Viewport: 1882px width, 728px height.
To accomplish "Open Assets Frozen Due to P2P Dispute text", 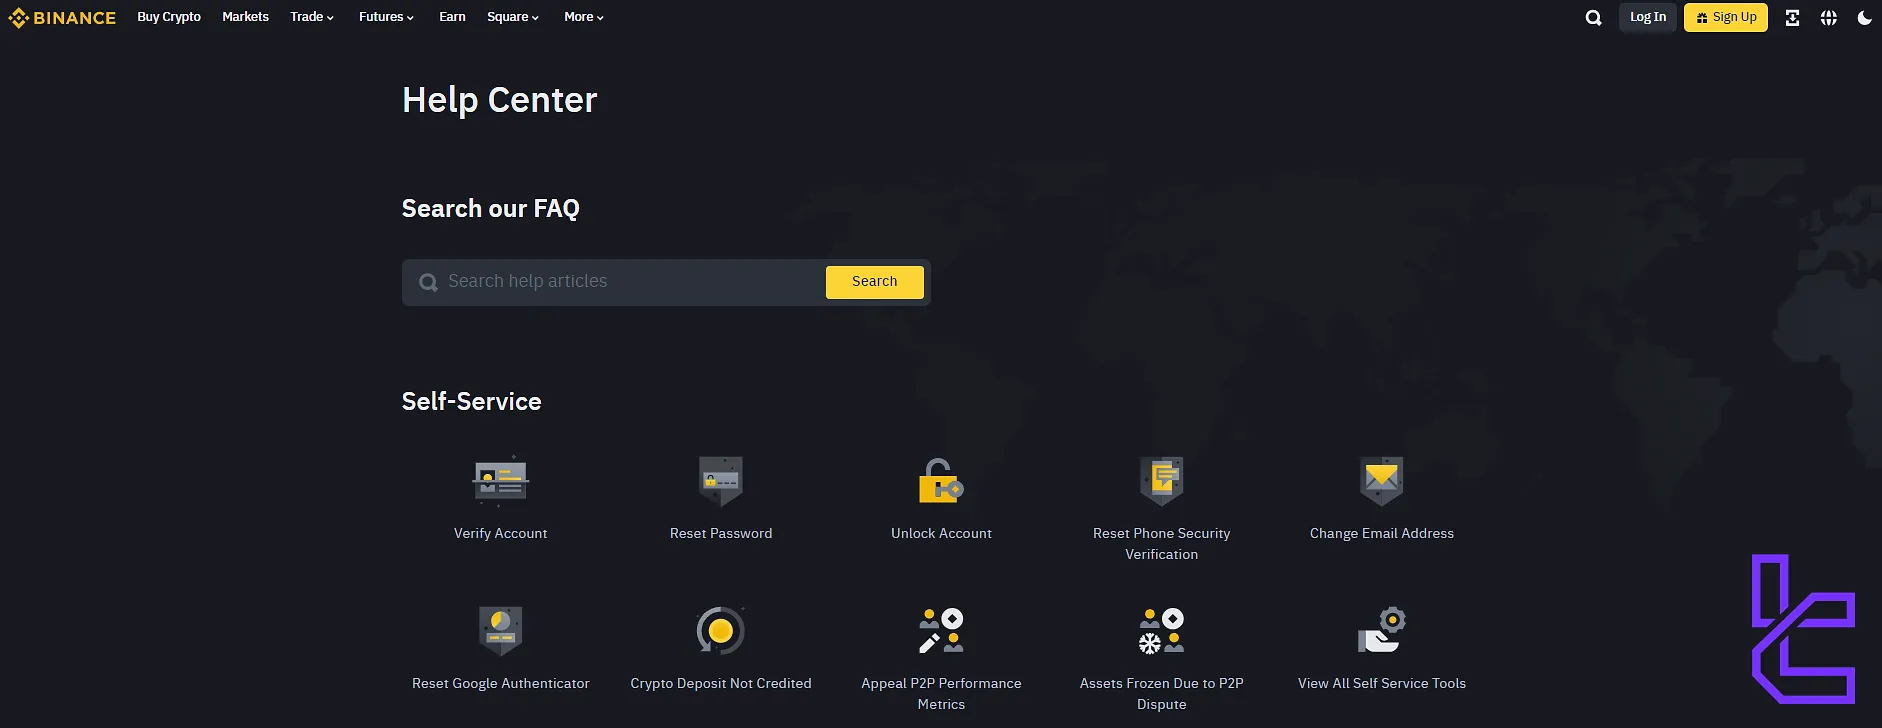I will pyautogui.click(x=1162, y=694).
